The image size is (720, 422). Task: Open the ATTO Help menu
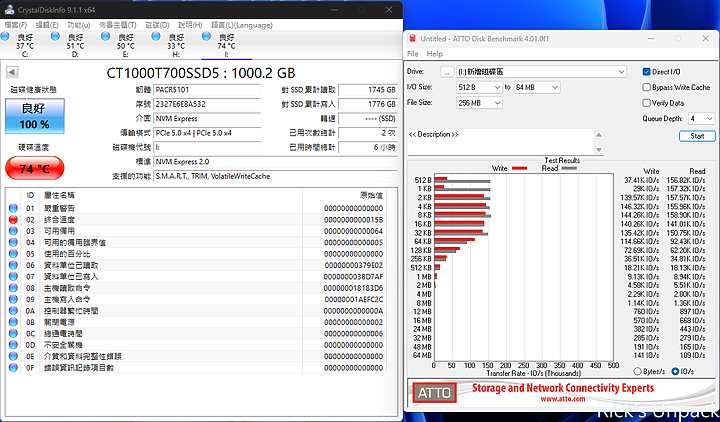434,54
